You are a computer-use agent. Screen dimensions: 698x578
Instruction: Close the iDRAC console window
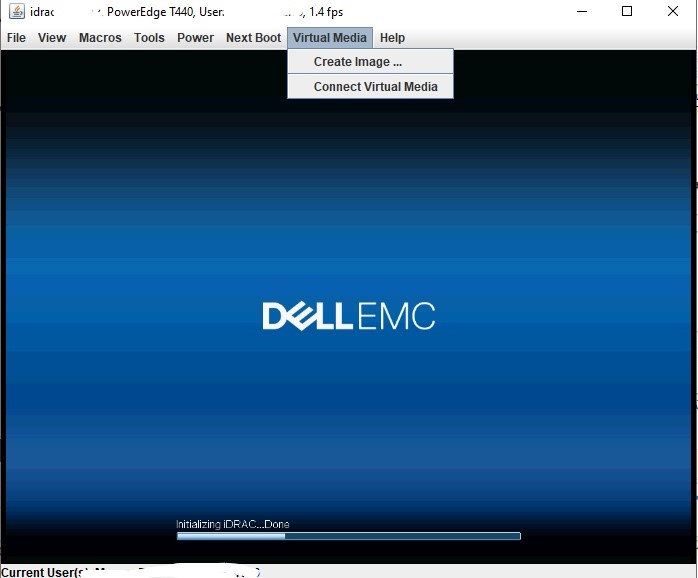[x=673, y=11]
